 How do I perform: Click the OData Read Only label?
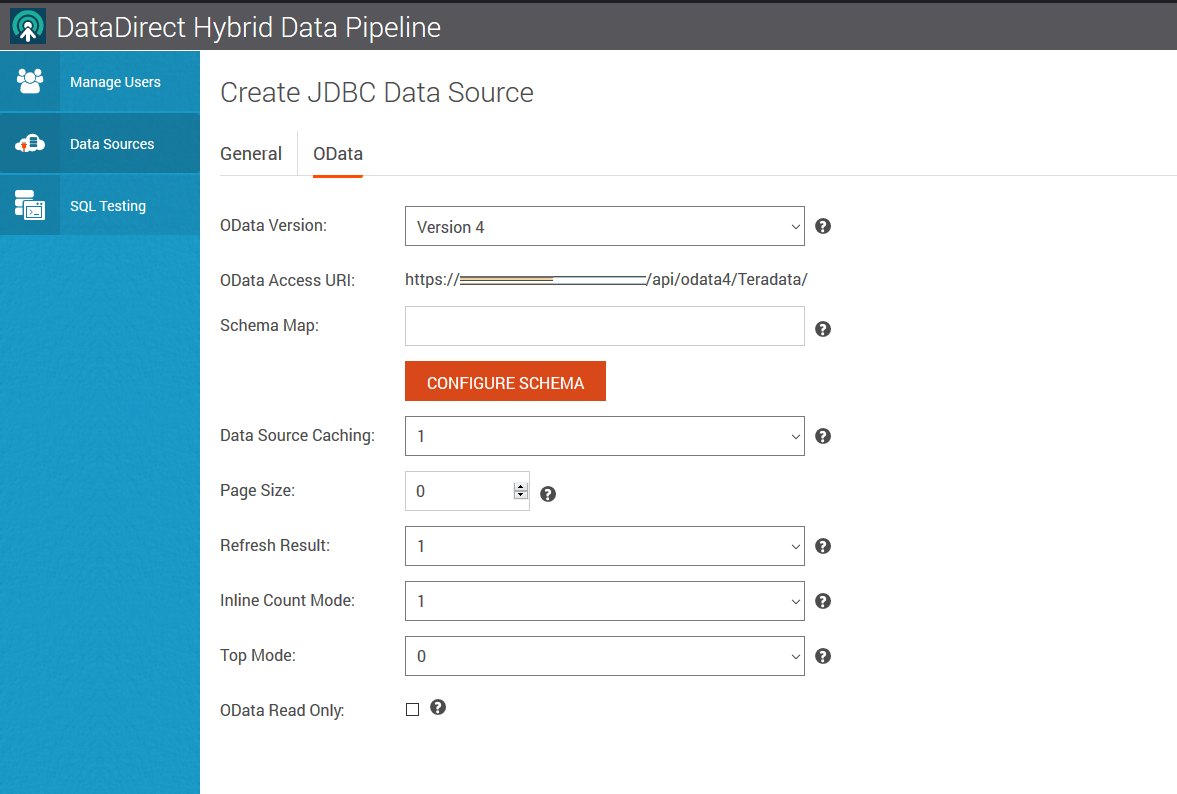pos(282,710)
